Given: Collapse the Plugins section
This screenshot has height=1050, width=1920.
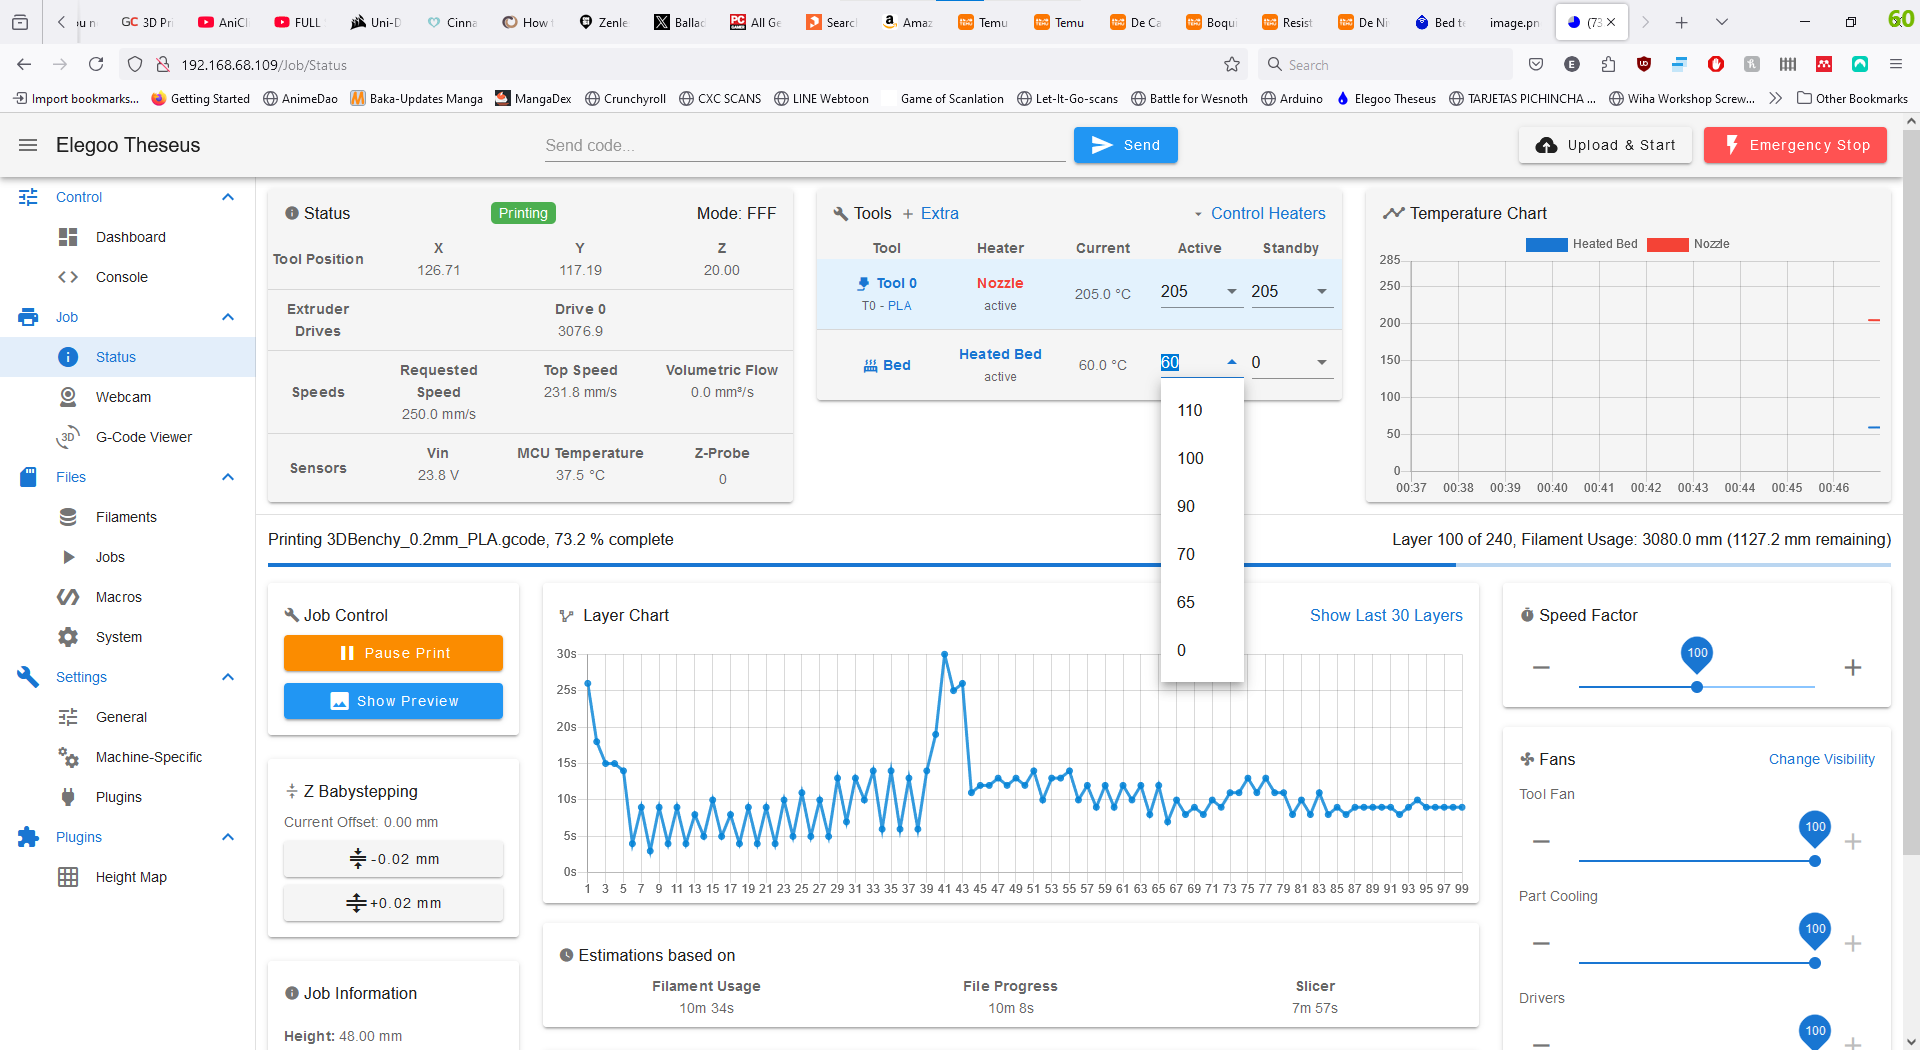Looking at the screenshot, I should [228, 837].
